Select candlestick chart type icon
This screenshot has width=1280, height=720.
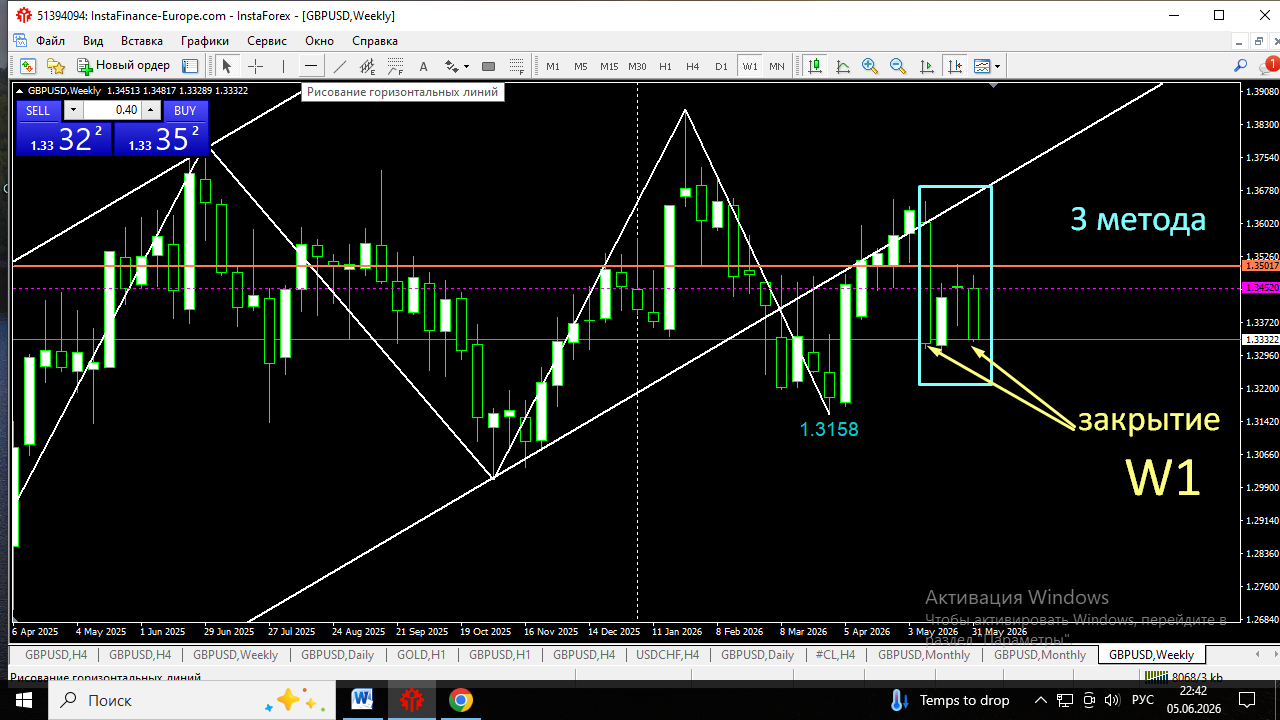coord(815,66)
